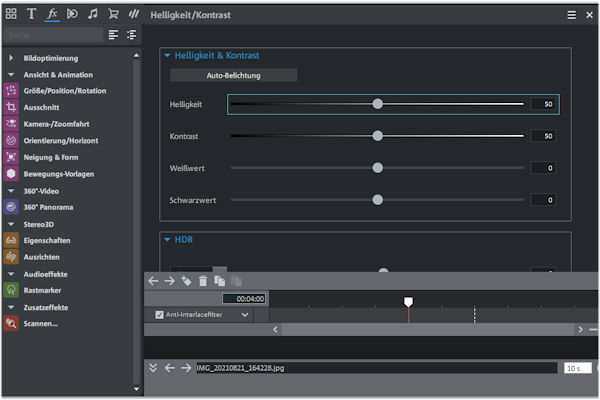Open the music note audio tab icon

tap(92, 14)
